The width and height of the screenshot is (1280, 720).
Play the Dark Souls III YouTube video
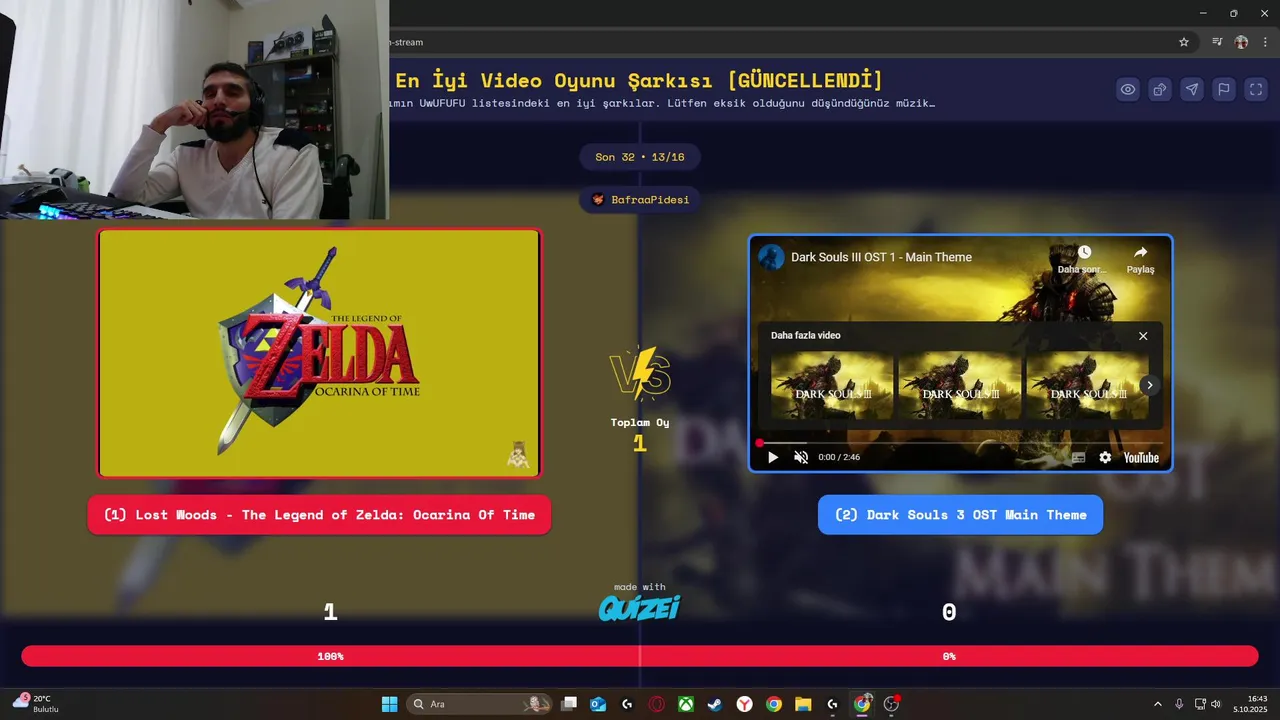tap(772, 457)
